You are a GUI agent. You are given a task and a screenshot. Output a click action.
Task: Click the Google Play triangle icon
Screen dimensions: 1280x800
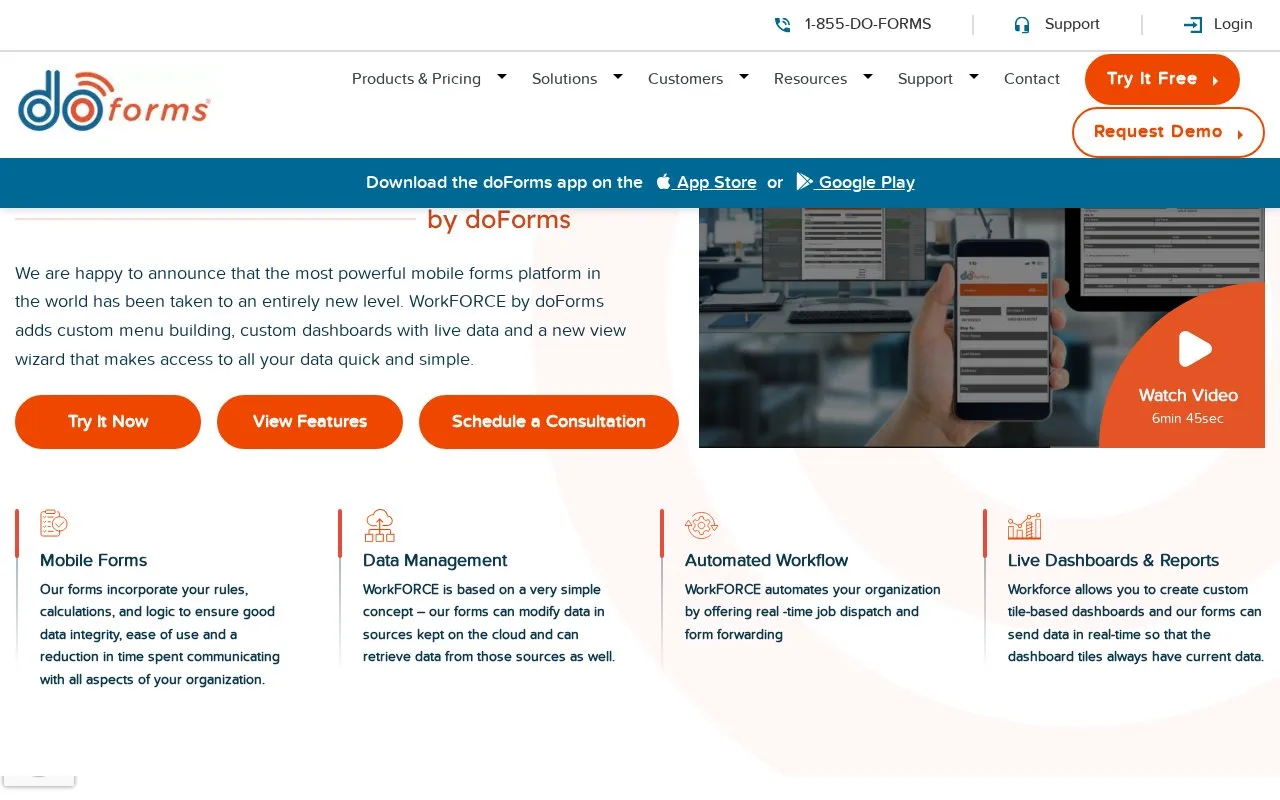(804, 182)
